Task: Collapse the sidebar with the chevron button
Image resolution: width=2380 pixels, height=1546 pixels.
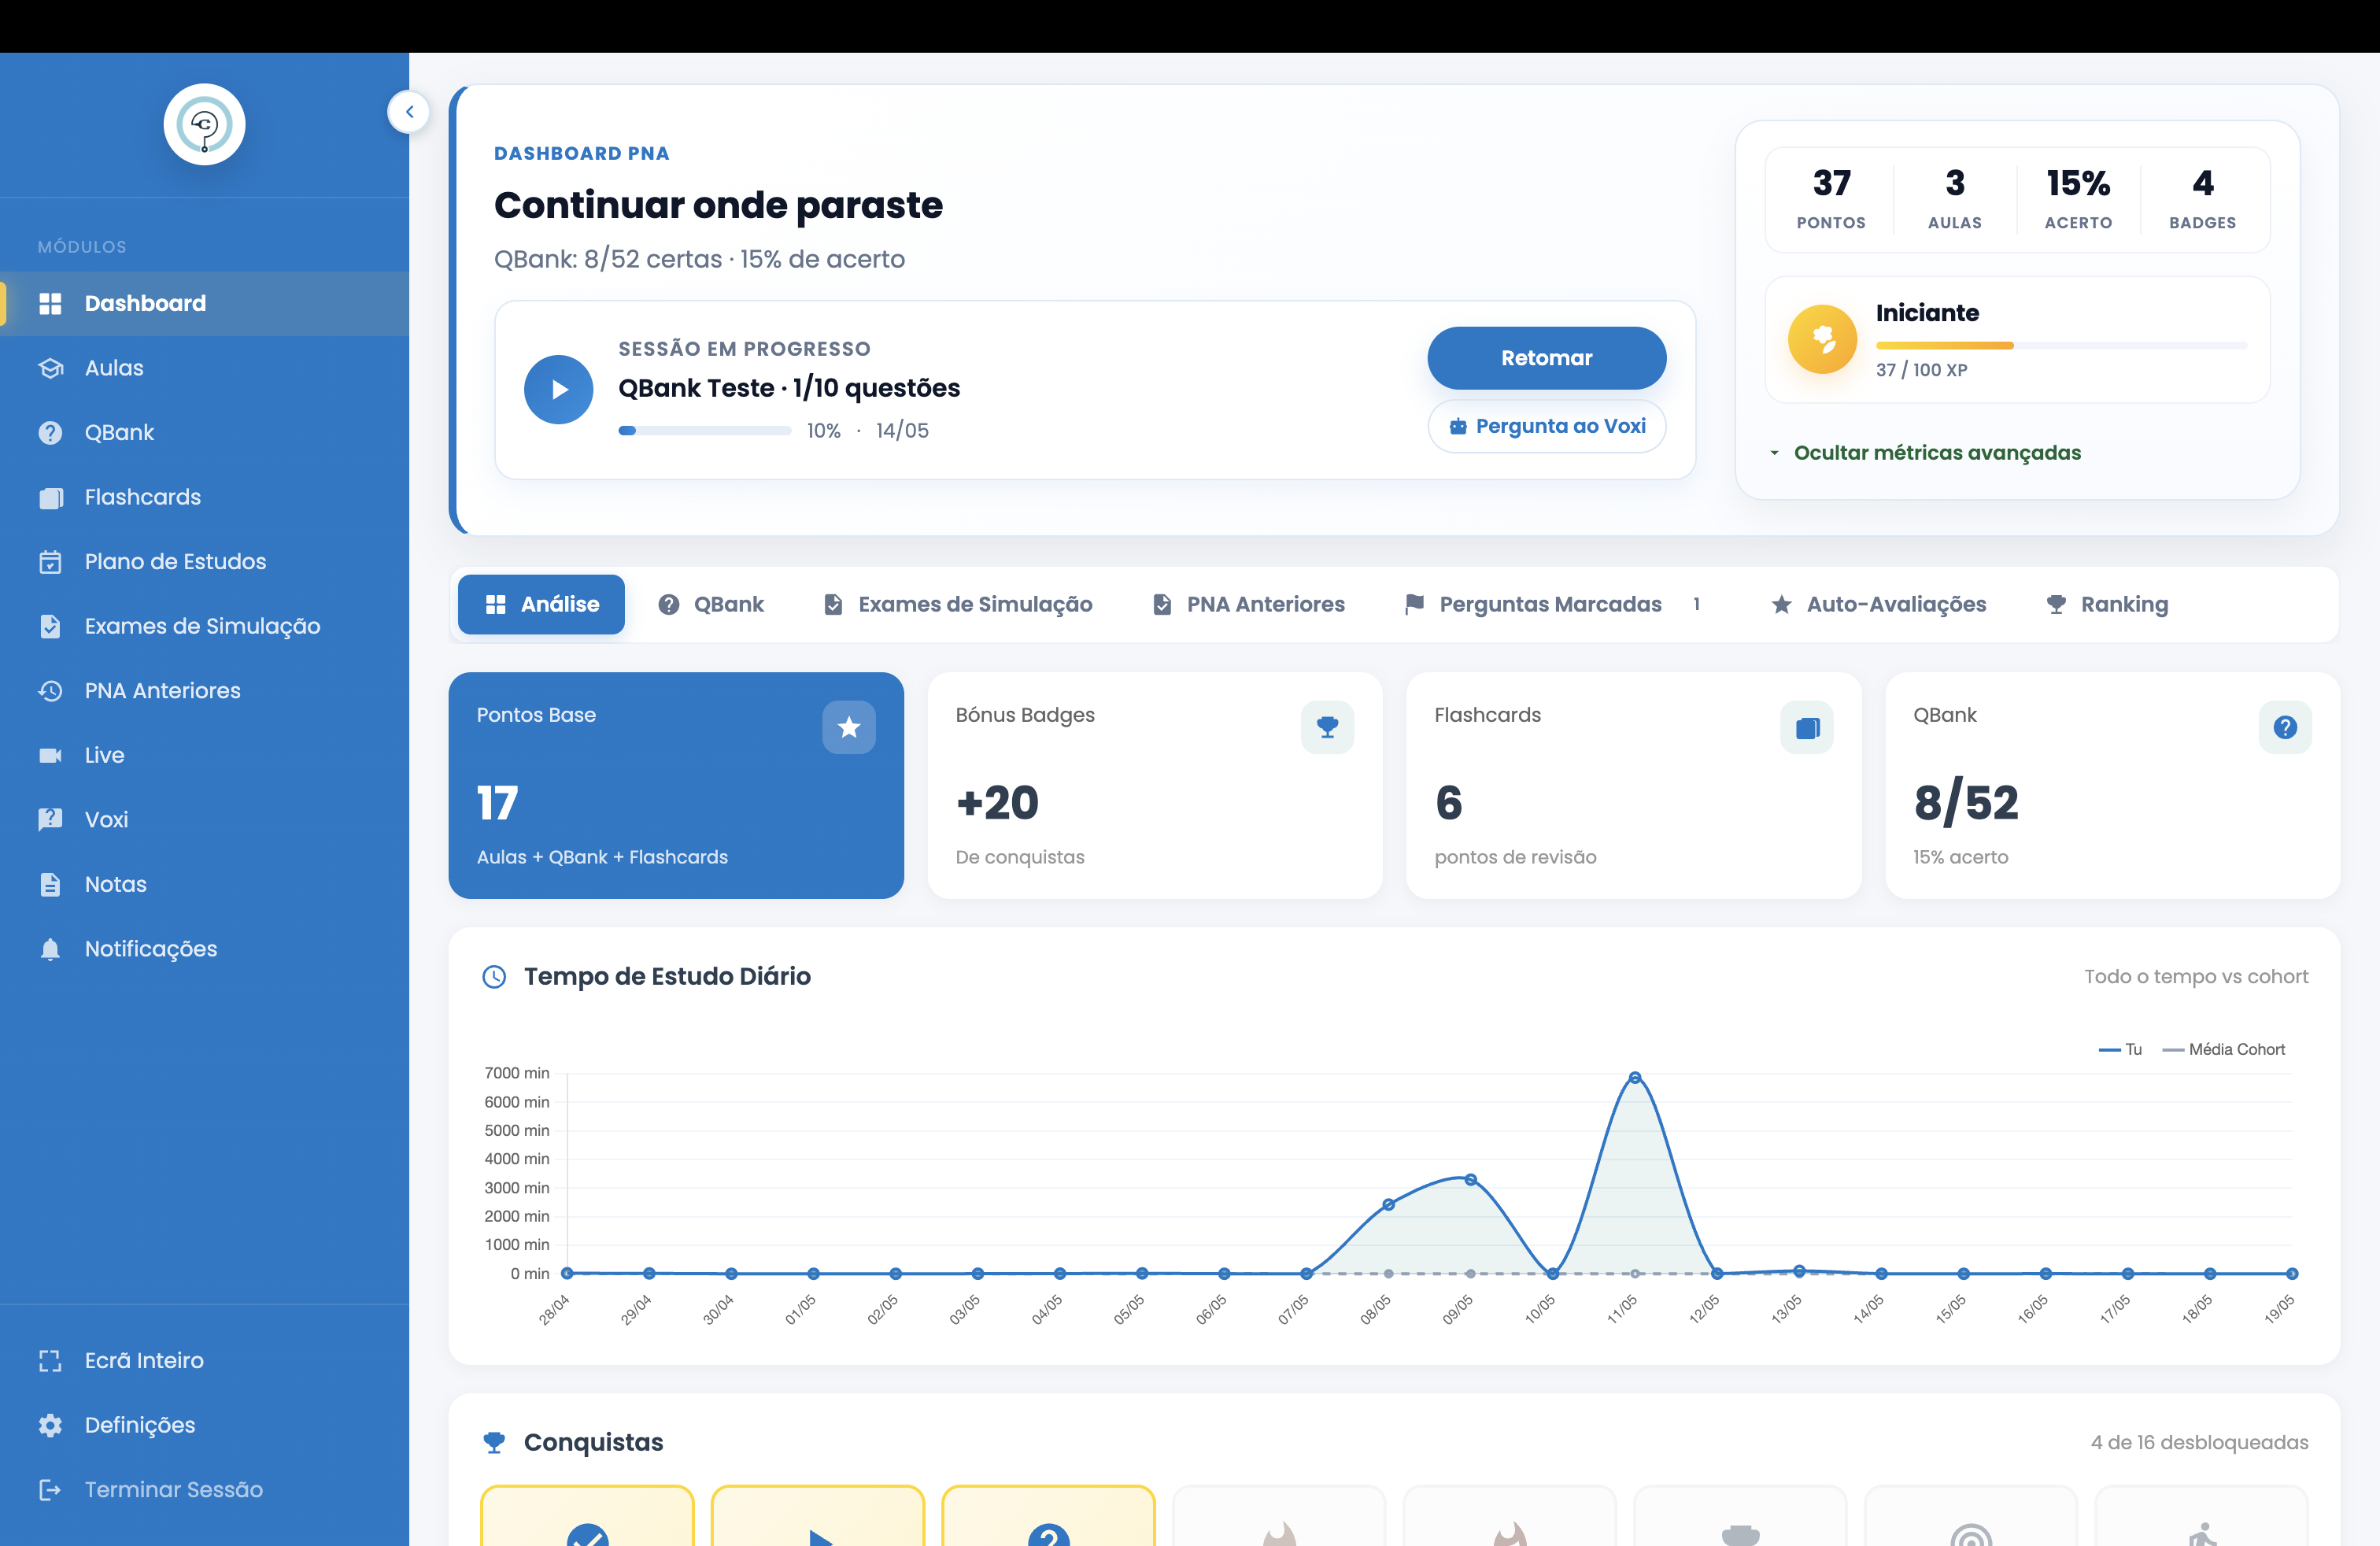Action: 409,112
